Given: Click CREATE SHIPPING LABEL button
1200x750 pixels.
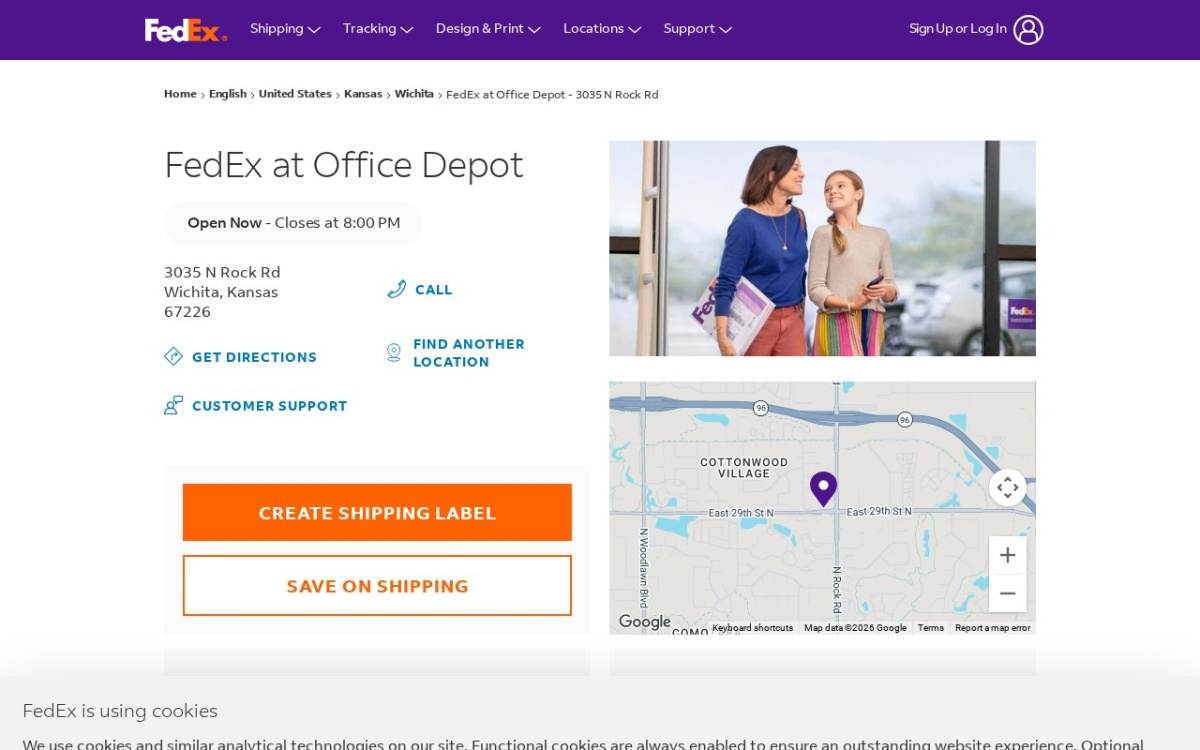Looking at the screenshot, I should point(377,513).
